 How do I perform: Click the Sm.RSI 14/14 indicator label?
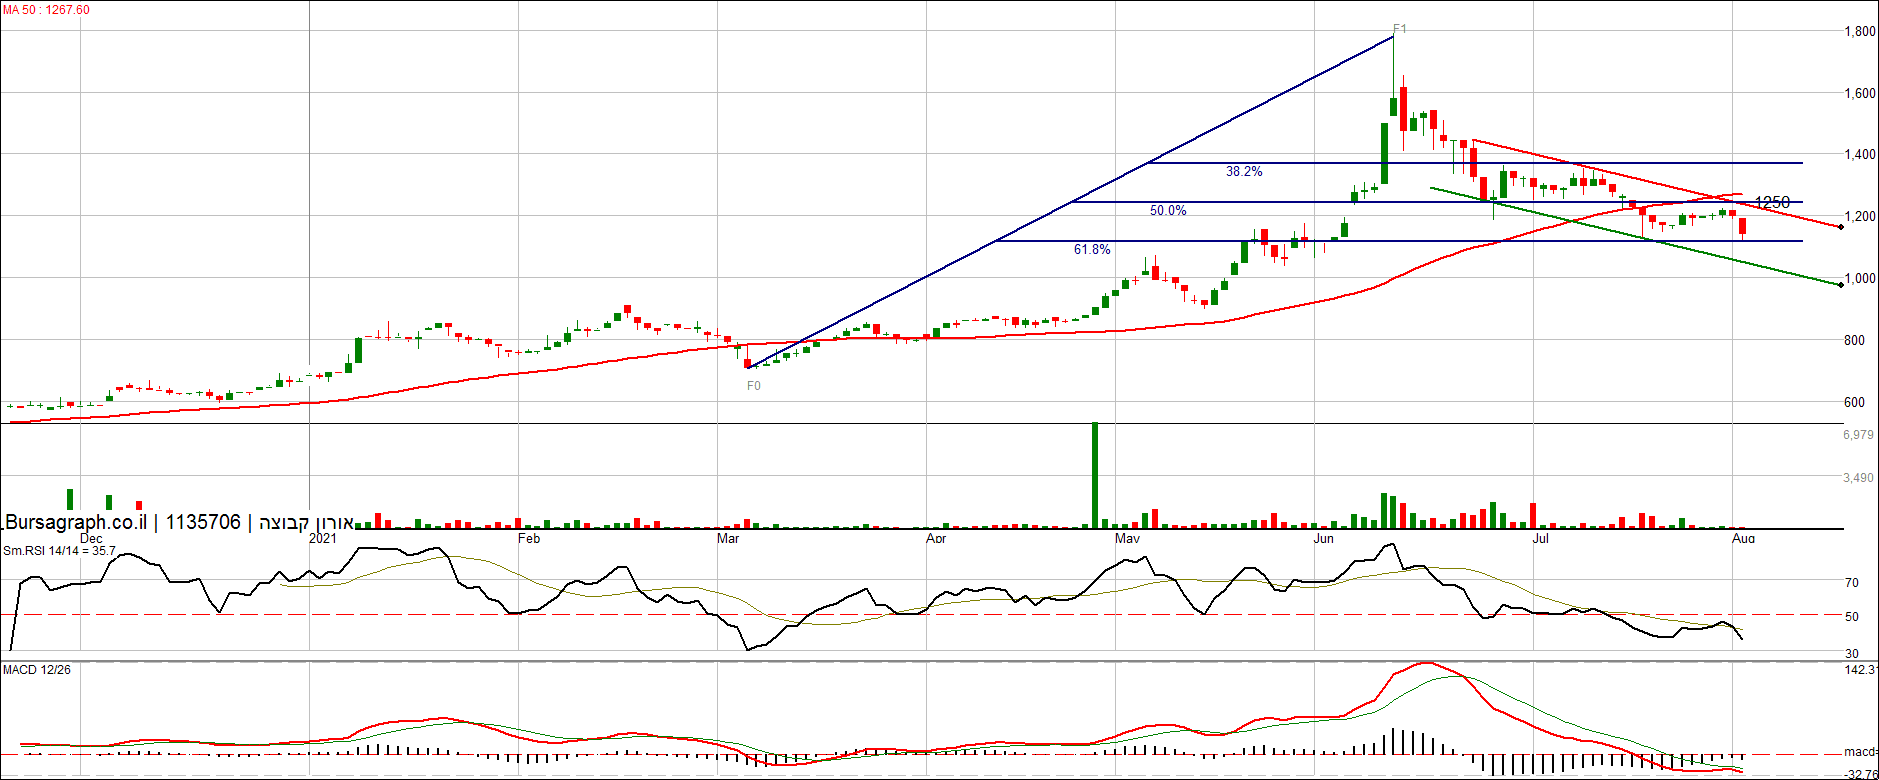[59, 551]
